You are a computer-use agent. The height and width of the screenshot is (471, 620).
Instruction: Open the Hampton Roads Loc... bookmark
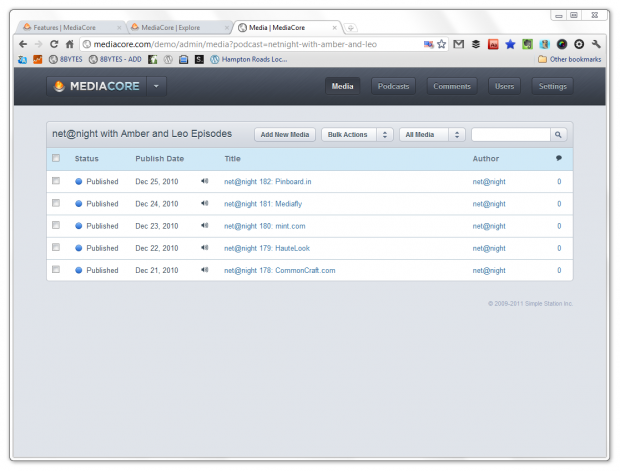[x=249, y=59]
